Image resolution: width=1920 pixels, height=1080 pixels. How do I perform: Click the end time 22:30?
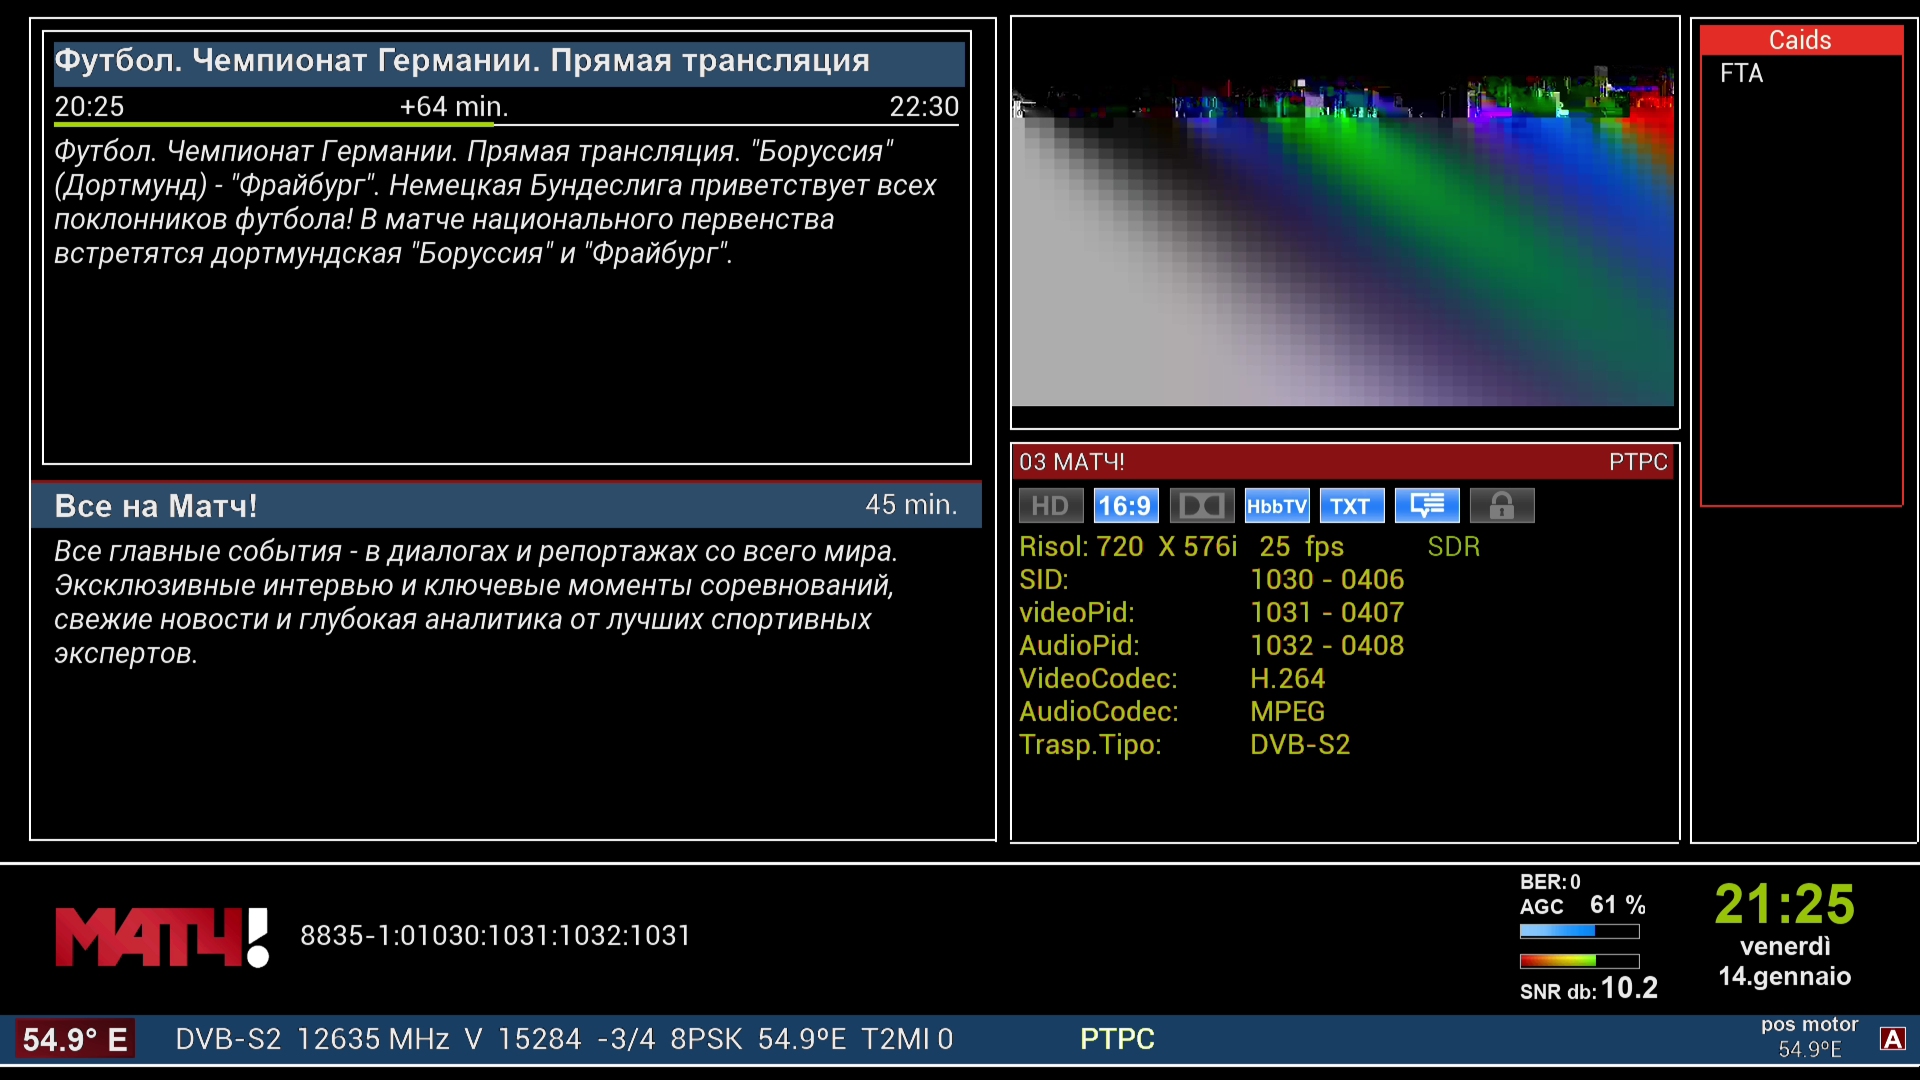point(924,106)
